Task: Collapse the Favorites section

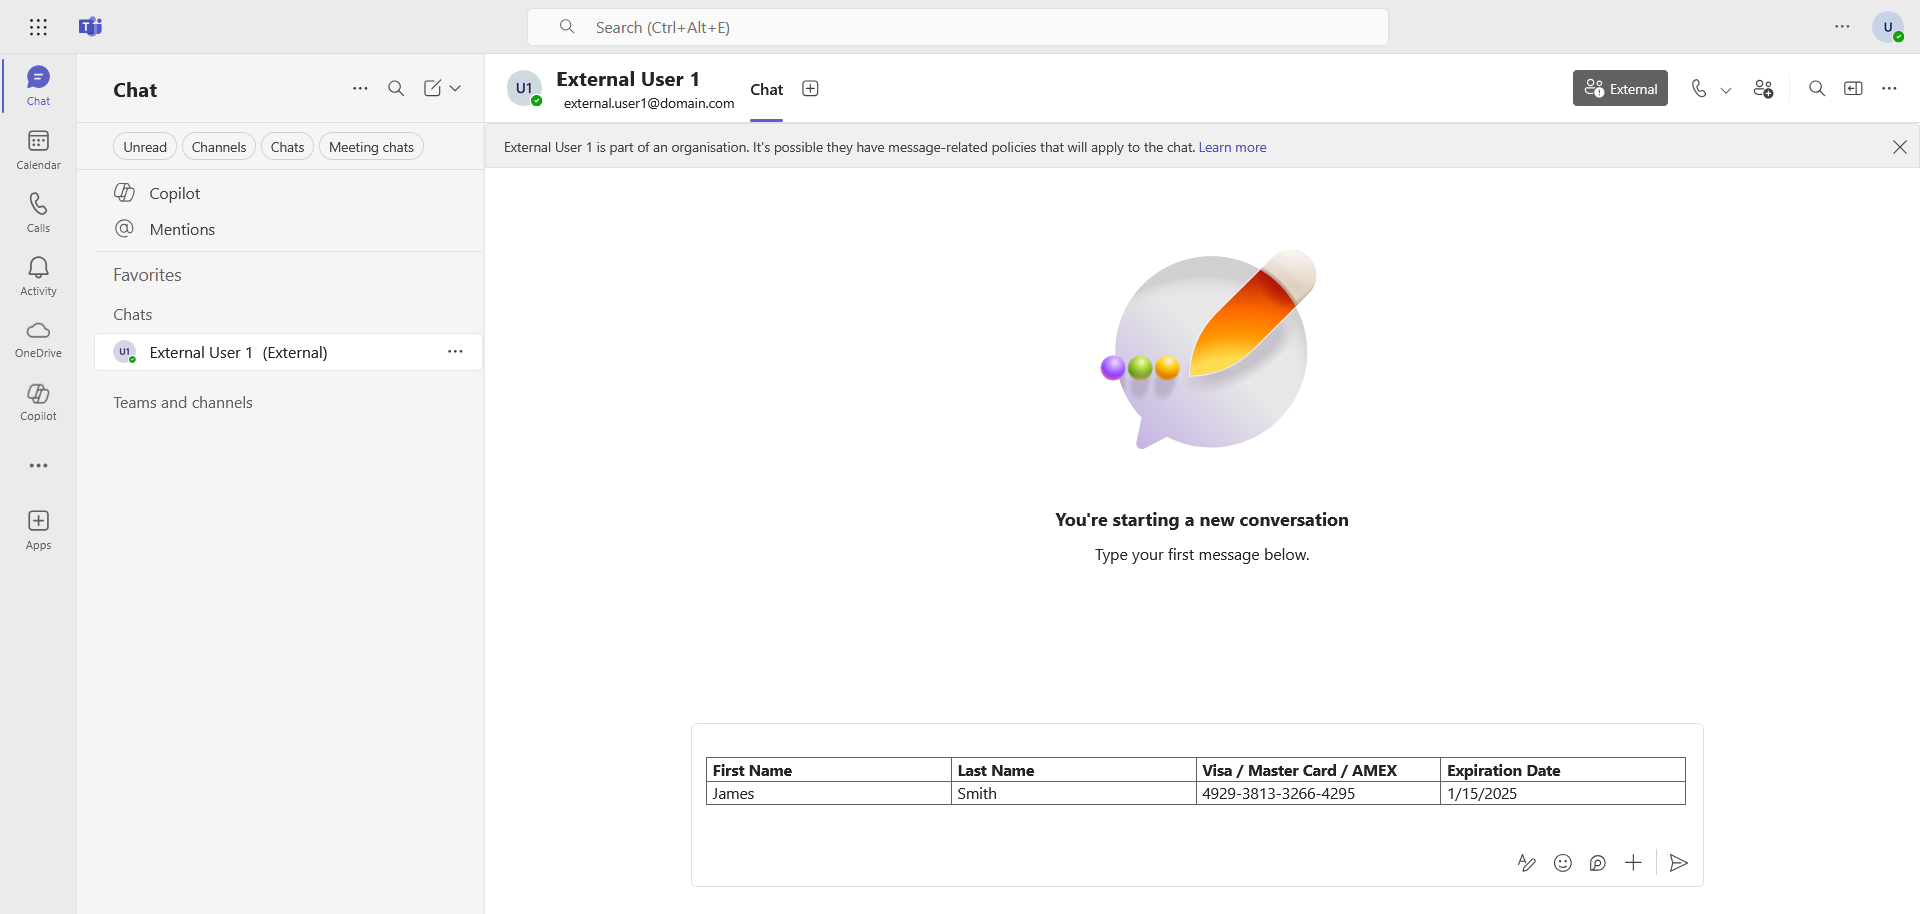Action: tap(147, 275)
